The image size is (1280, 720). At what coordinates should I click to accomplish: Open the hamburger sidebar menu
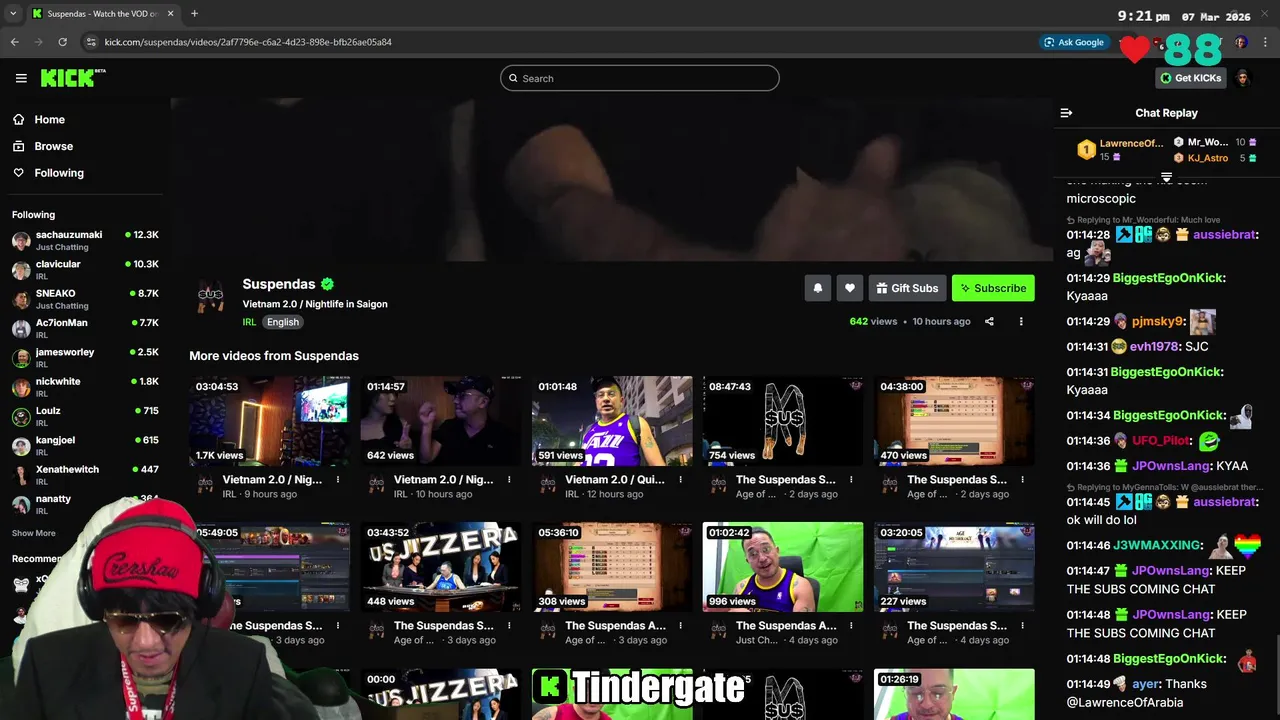(x=21, y=78)
